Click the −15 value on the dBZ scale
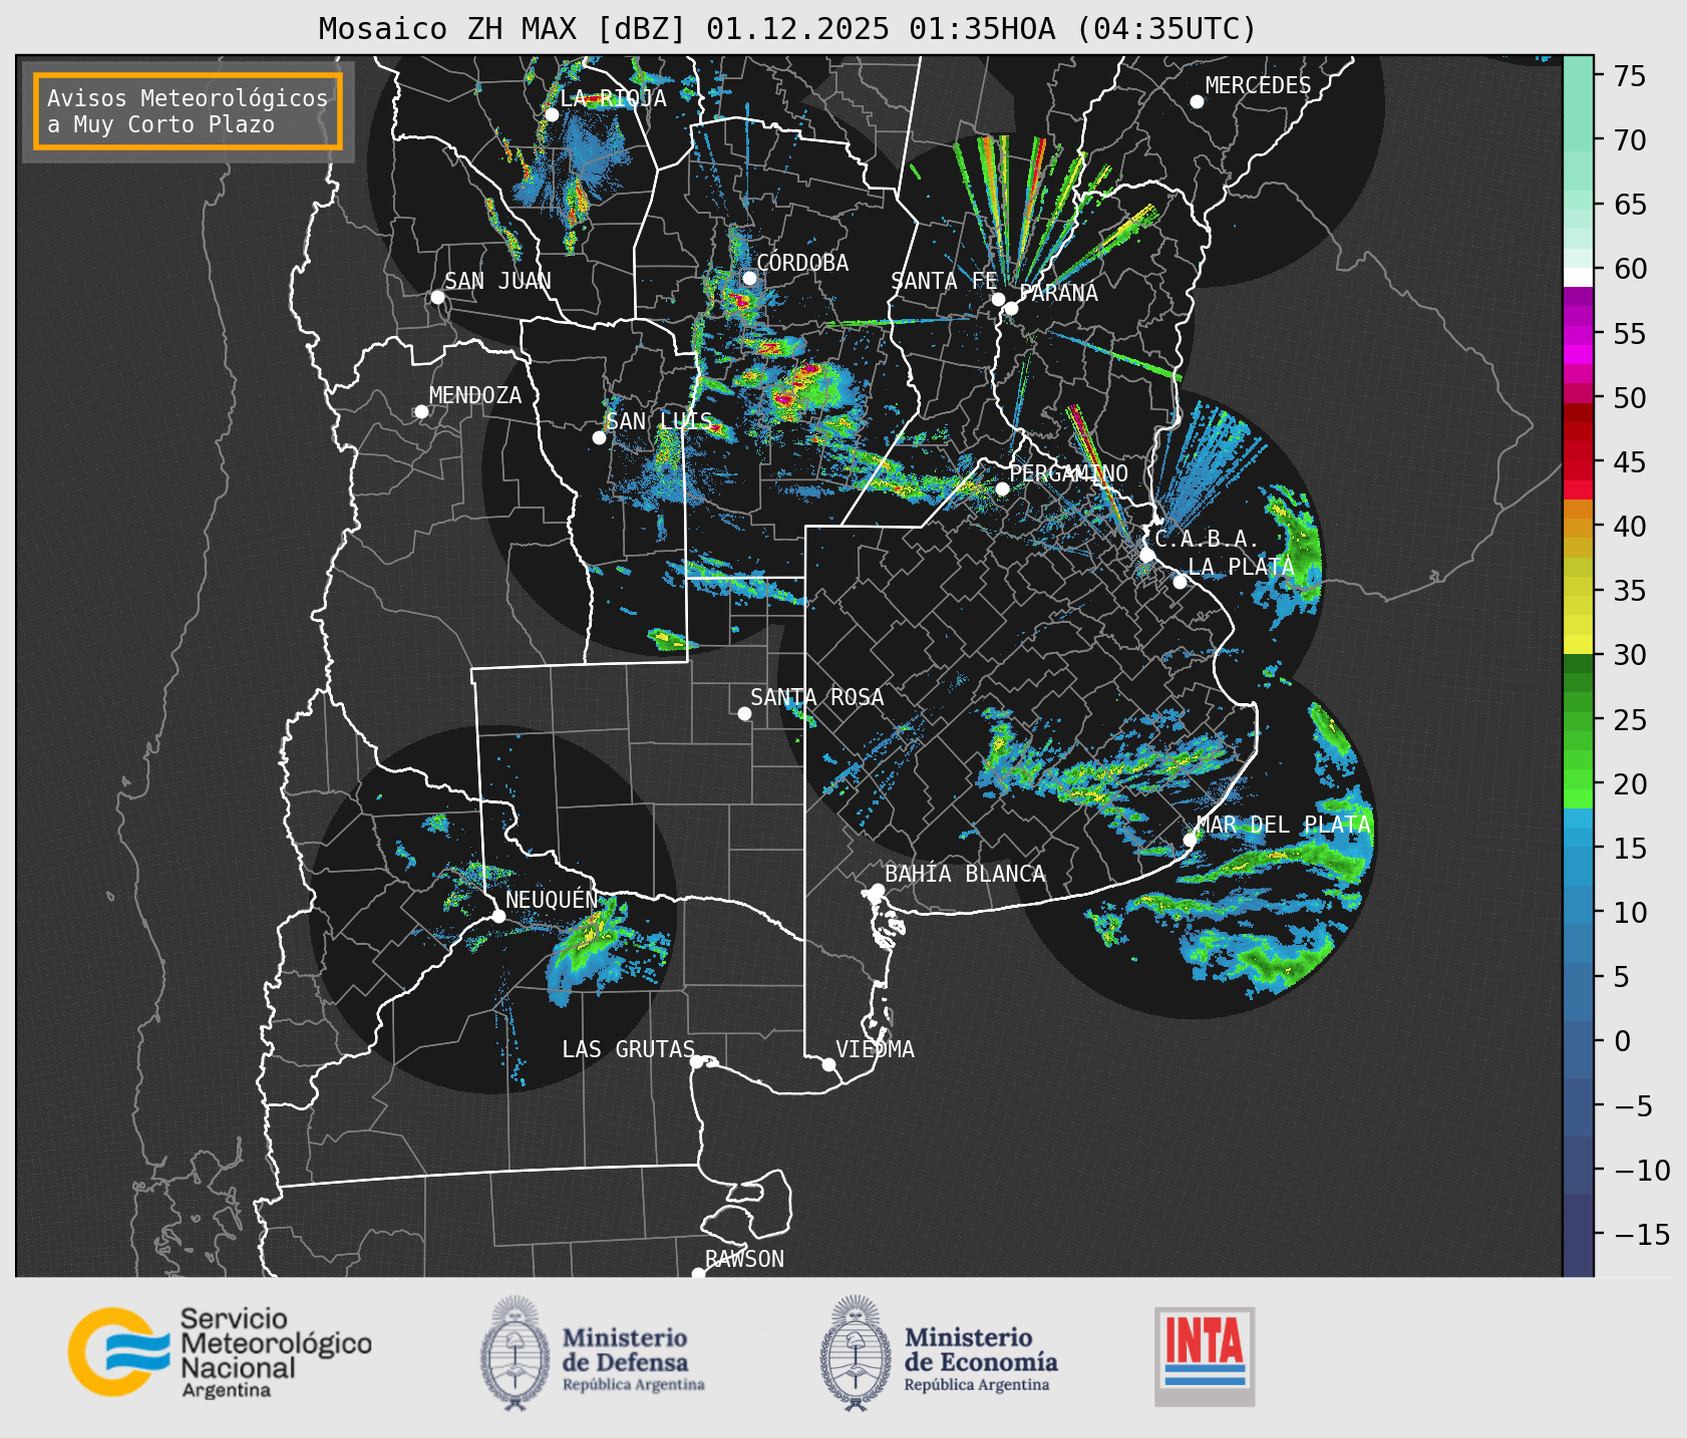This screenshot has height=1438, width=1687. pos(1637,1235)
